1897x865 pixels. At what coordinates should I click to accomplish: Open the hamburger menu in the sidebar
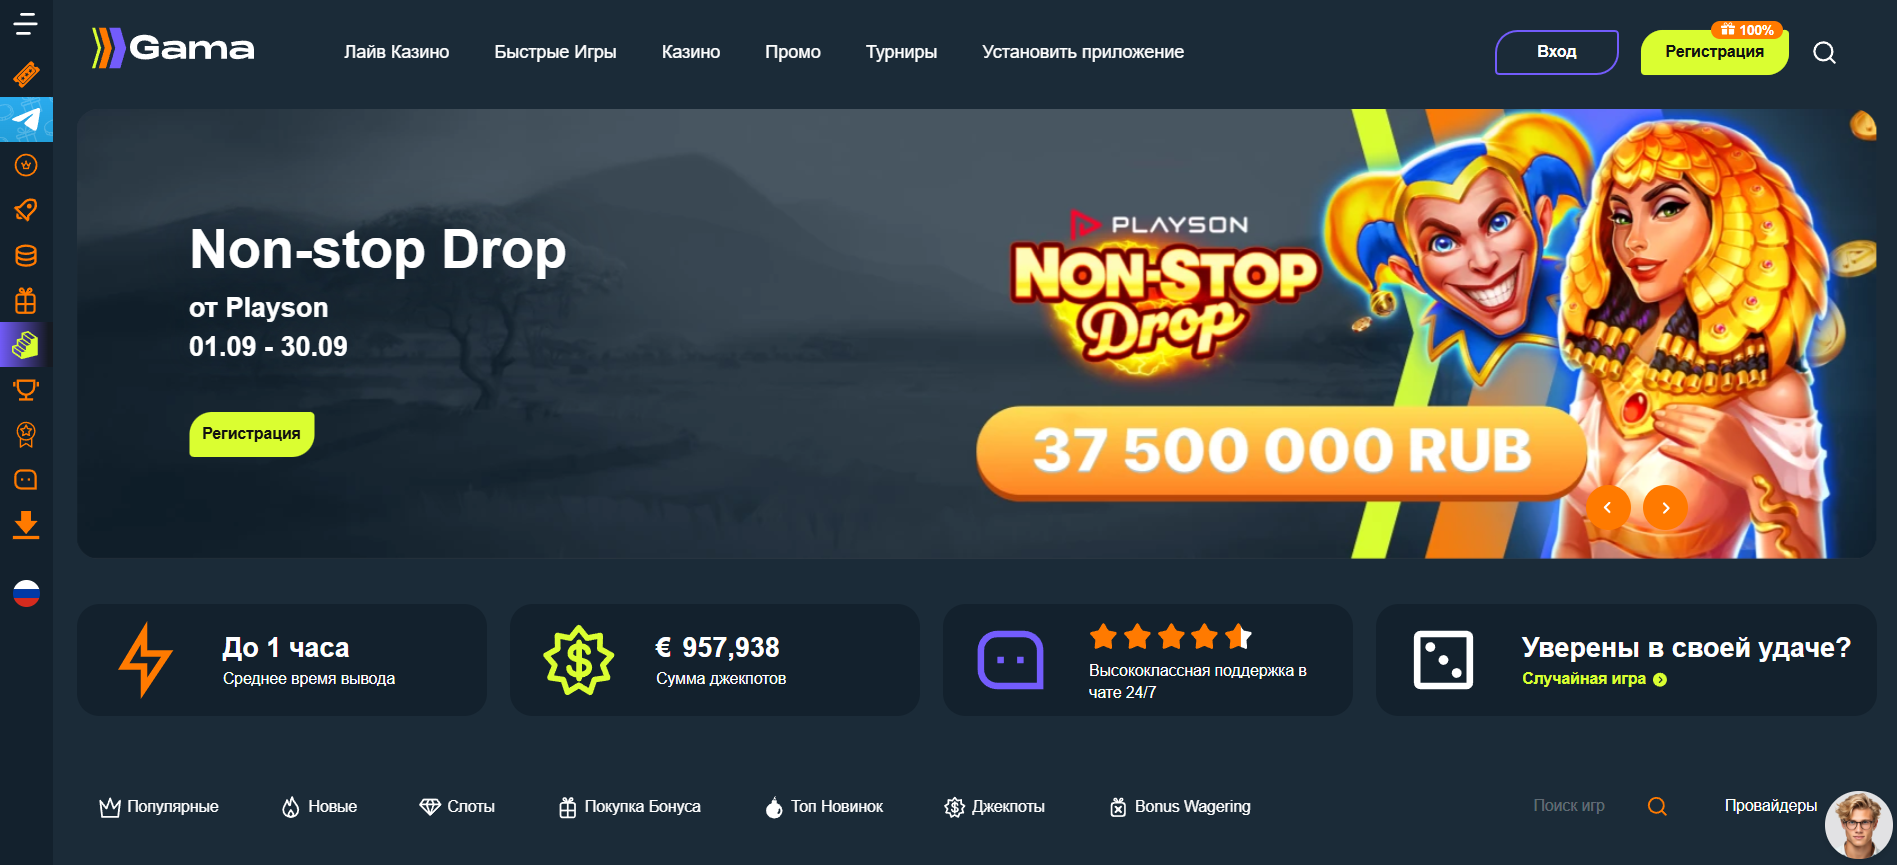pos(26,24)
